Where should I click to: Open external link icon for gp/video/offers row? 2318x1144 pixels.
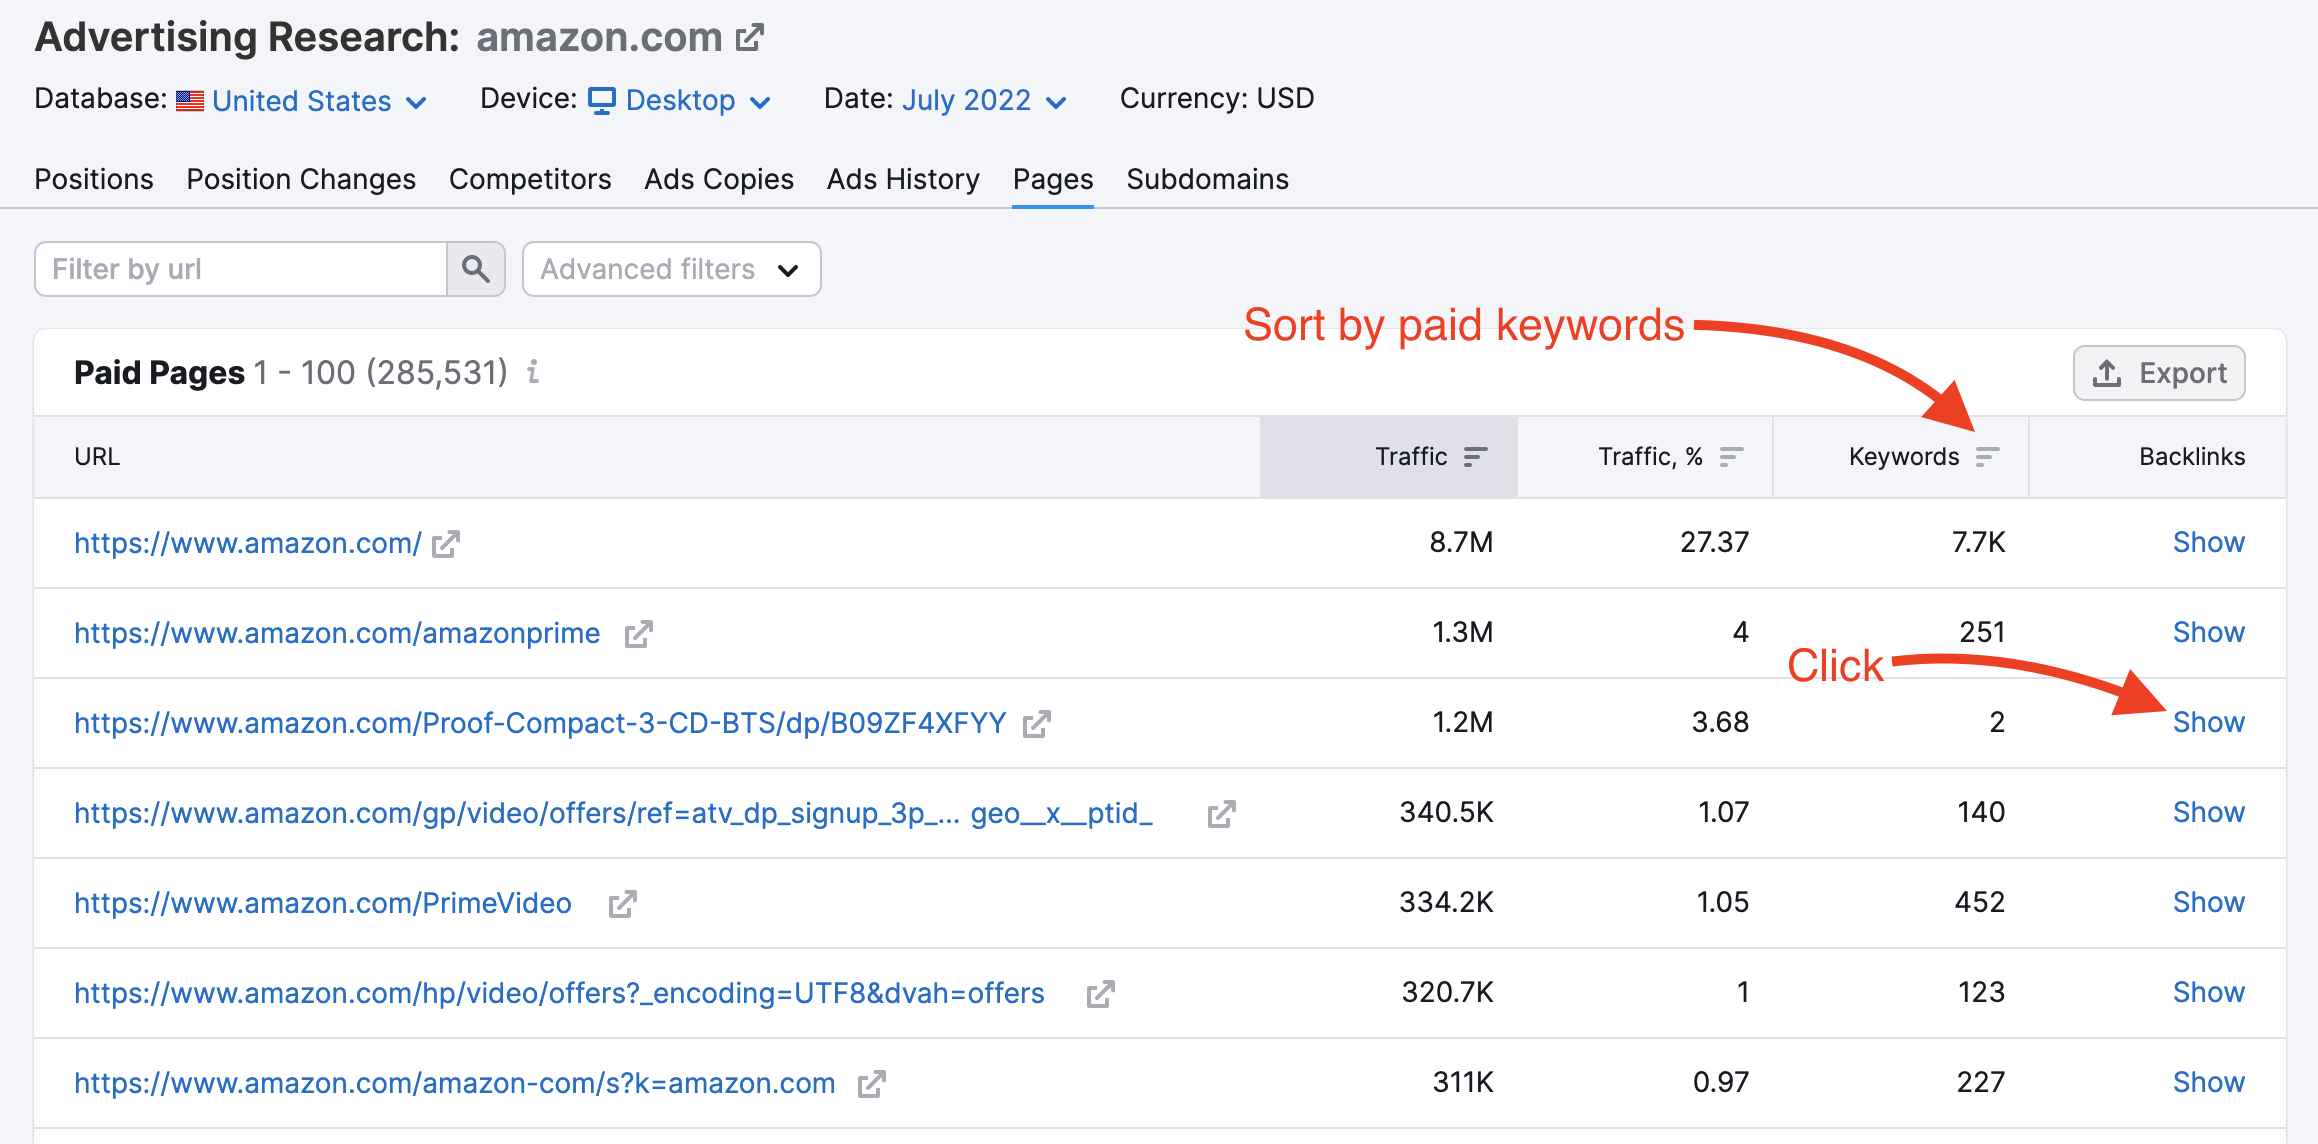1221,814
